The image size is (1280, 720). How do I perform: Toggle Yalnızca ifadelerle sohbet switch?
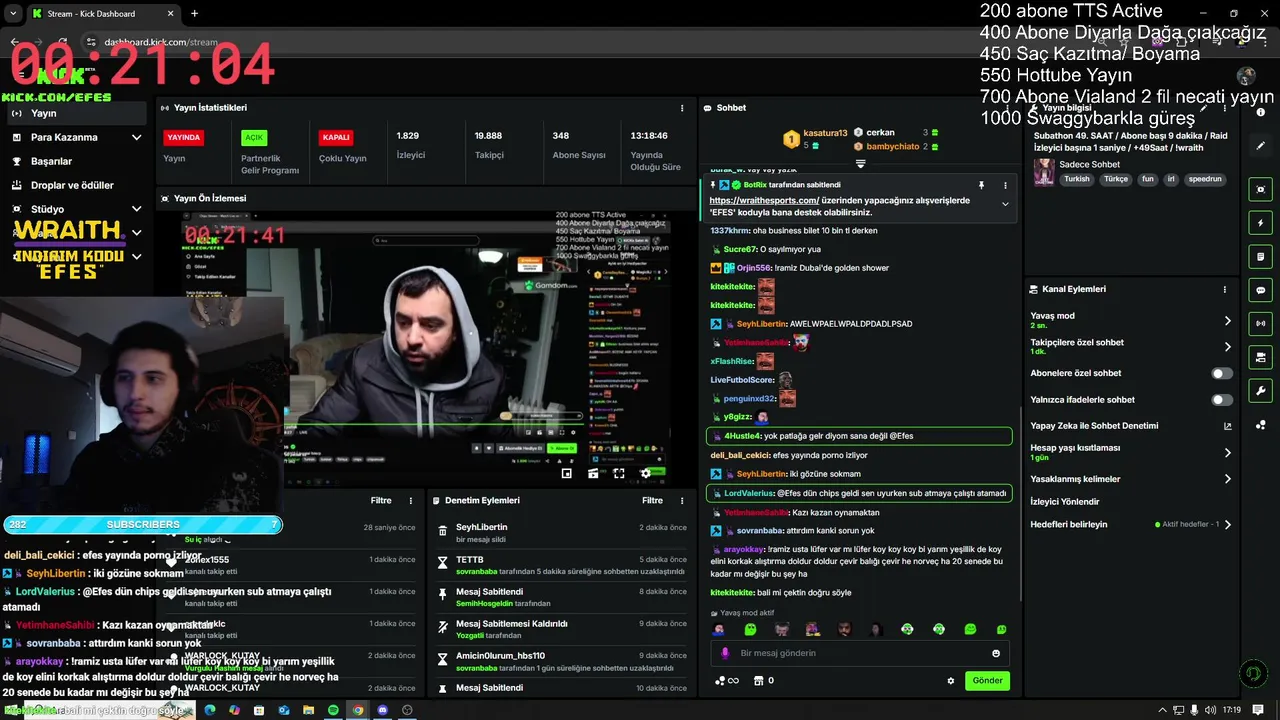(1222, 400)
